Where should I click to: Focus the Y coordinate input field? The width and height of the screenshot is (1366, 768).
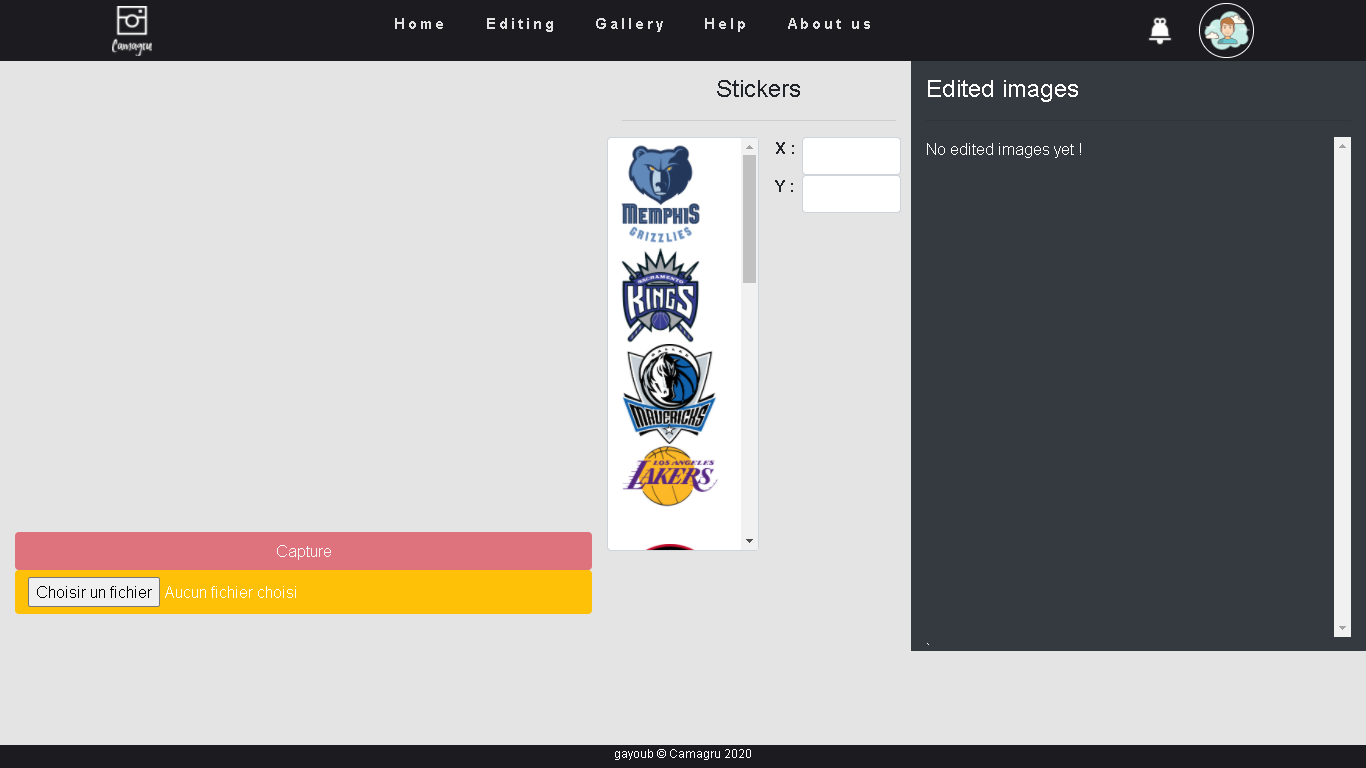coord(851,194)
